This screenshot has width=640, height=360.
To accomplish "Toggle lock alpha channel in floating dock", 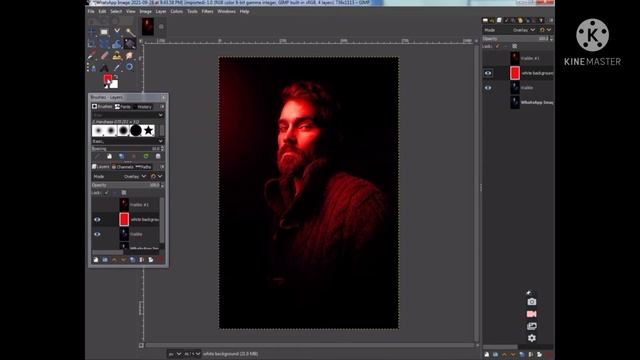I will click(124, 192).
